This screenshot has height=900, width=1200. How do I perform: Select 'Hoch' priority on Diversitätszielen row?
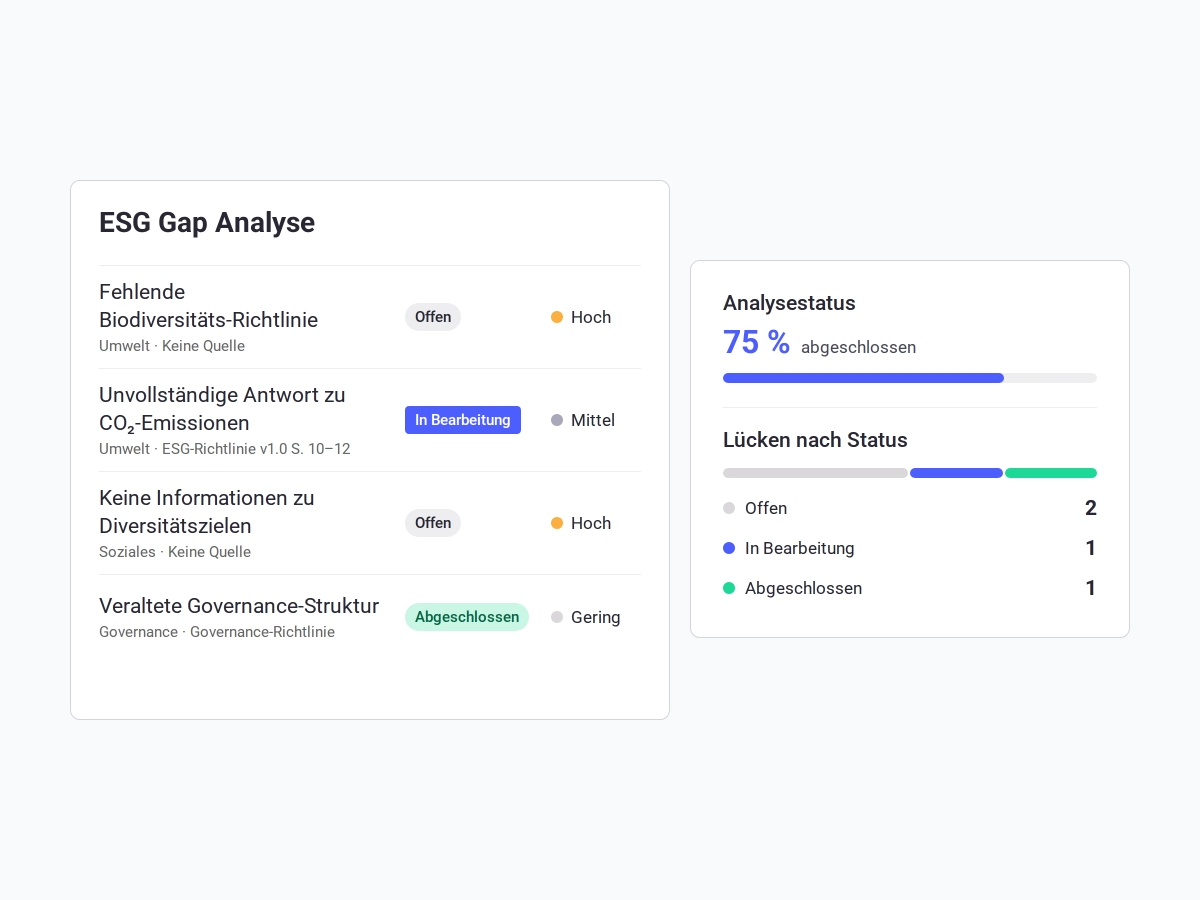pyautogui.click(x=591, y=523)
